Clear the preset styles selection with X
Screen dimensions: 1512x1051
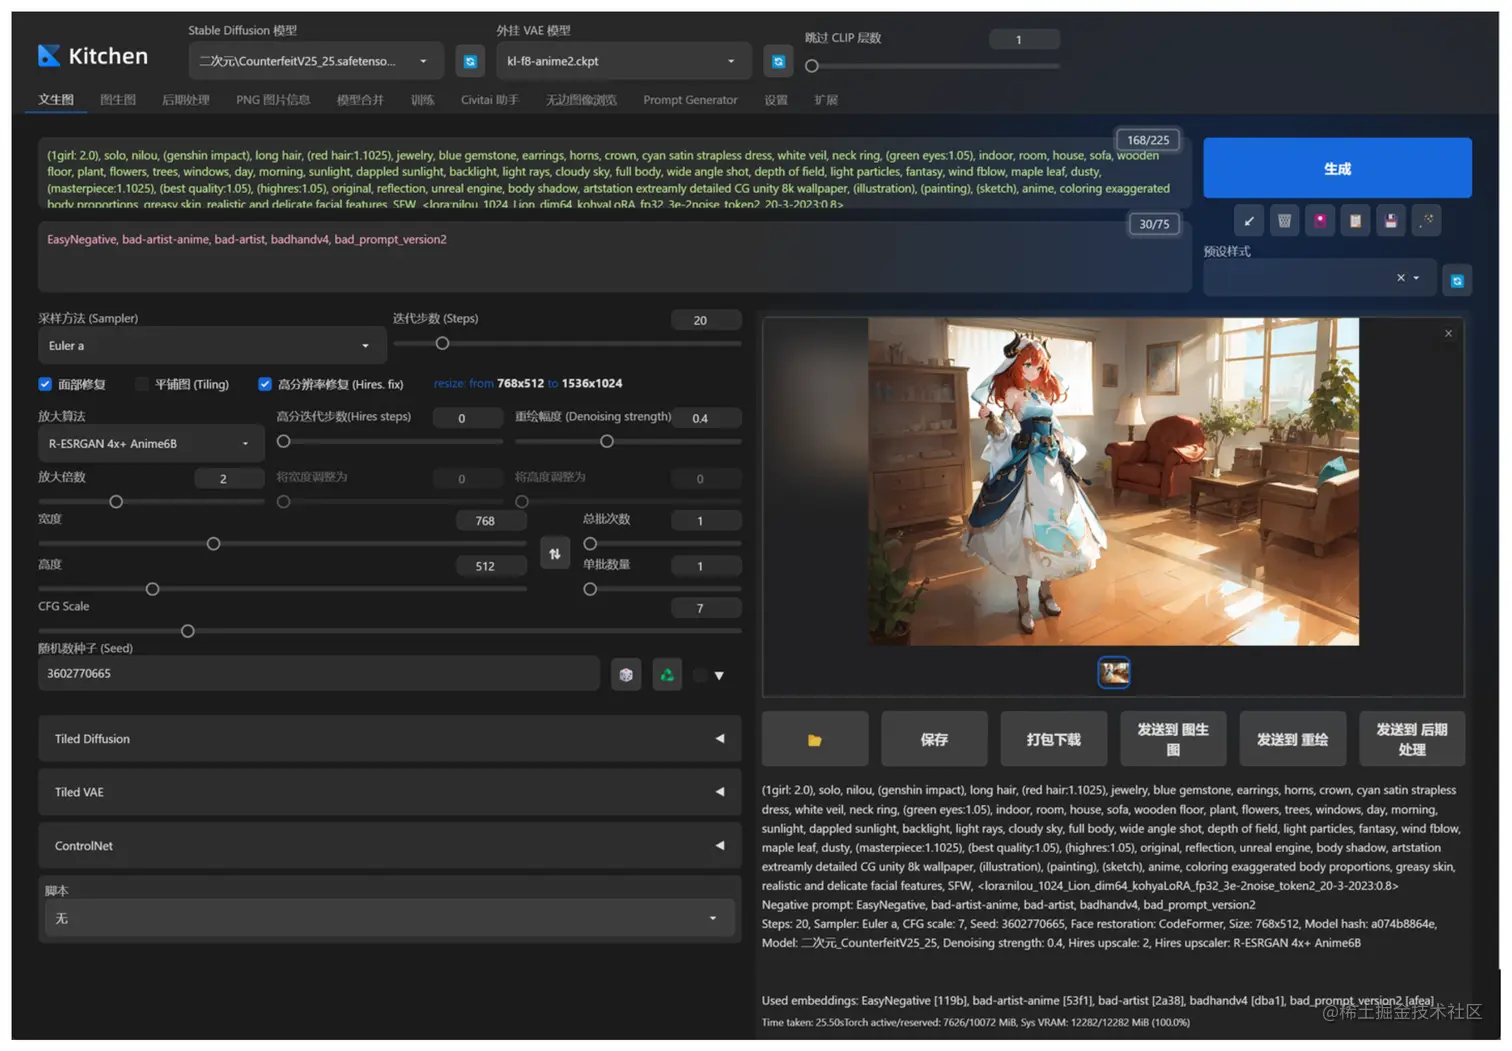click(x=1401, y=278)
